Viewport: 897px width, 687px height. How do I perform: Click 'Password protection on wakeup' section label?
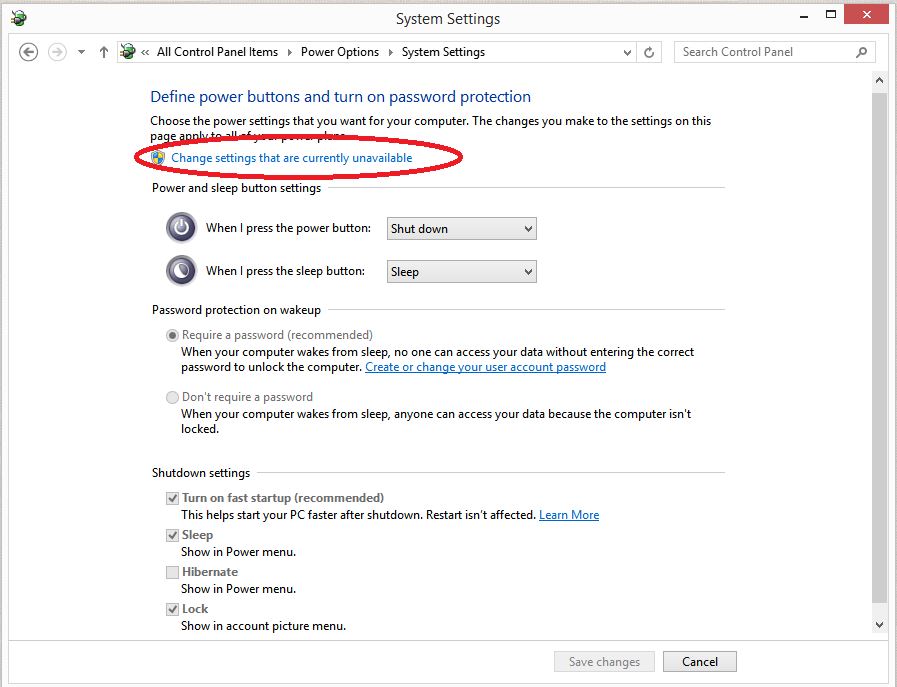tap(236, 310)
